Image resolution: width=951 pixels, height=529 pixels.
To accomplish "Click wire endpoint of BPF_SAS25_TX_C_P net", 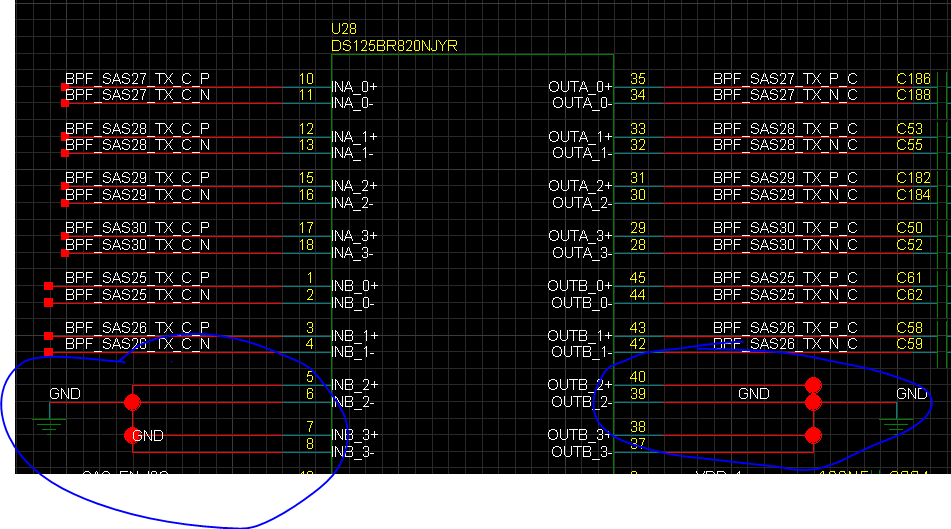I will [49, 286].
